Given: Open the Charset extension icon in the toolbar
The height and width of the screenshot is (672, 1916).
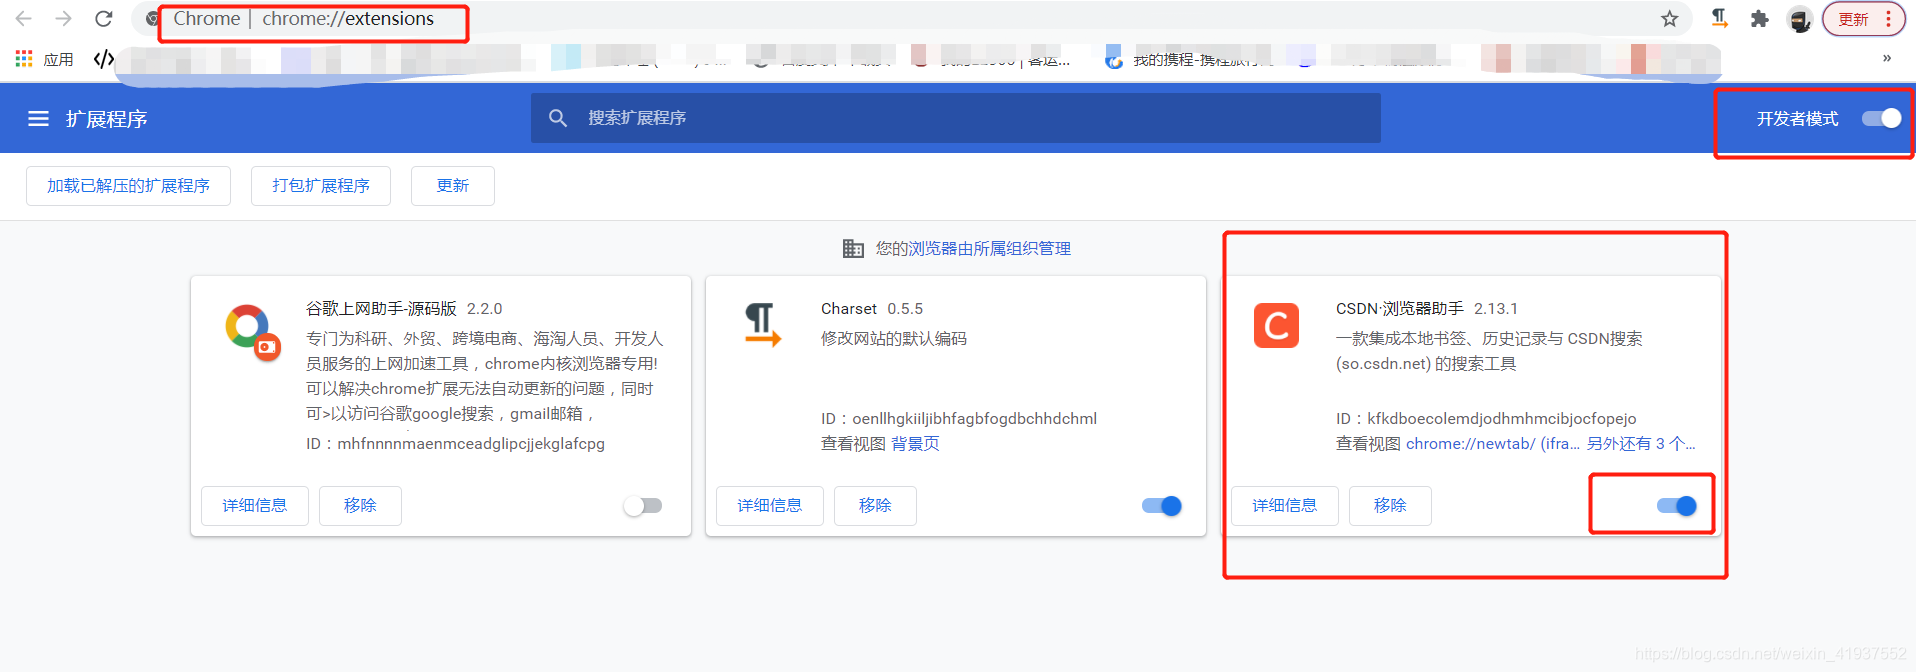Looking at the screenshot, I should (1720, 19).
